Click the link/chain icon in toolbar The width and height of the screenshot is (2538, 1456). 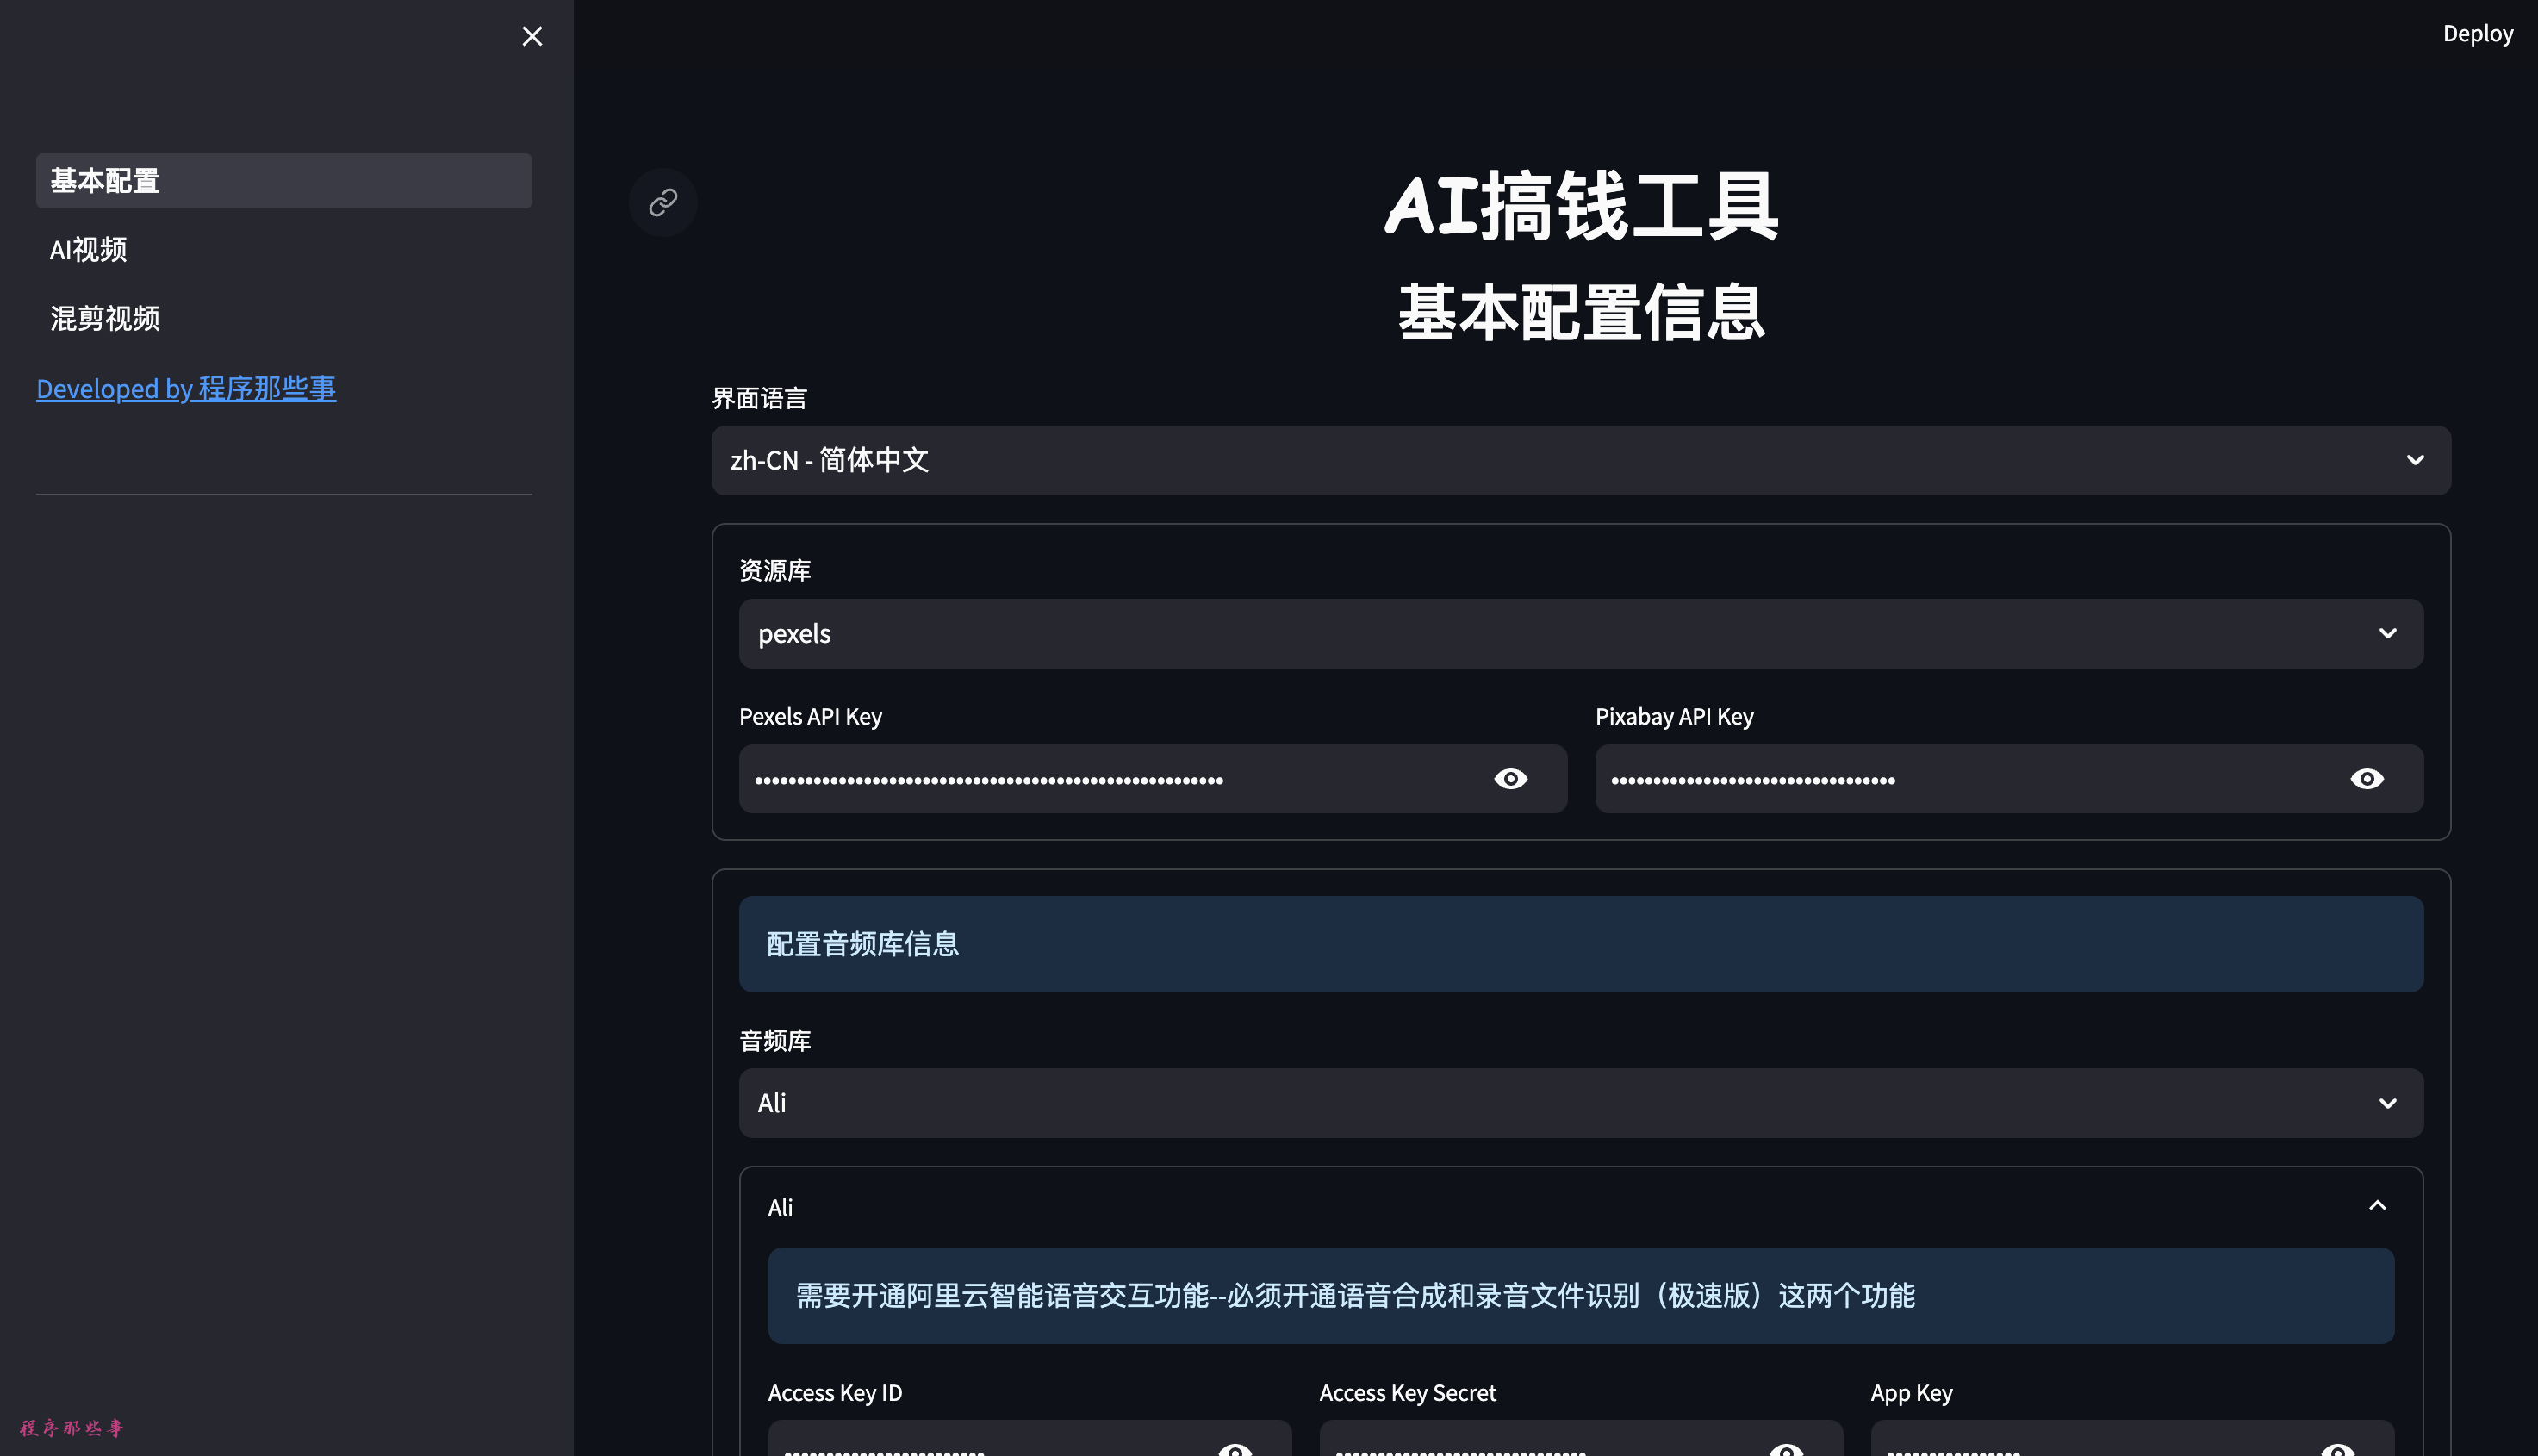(662, 202)
